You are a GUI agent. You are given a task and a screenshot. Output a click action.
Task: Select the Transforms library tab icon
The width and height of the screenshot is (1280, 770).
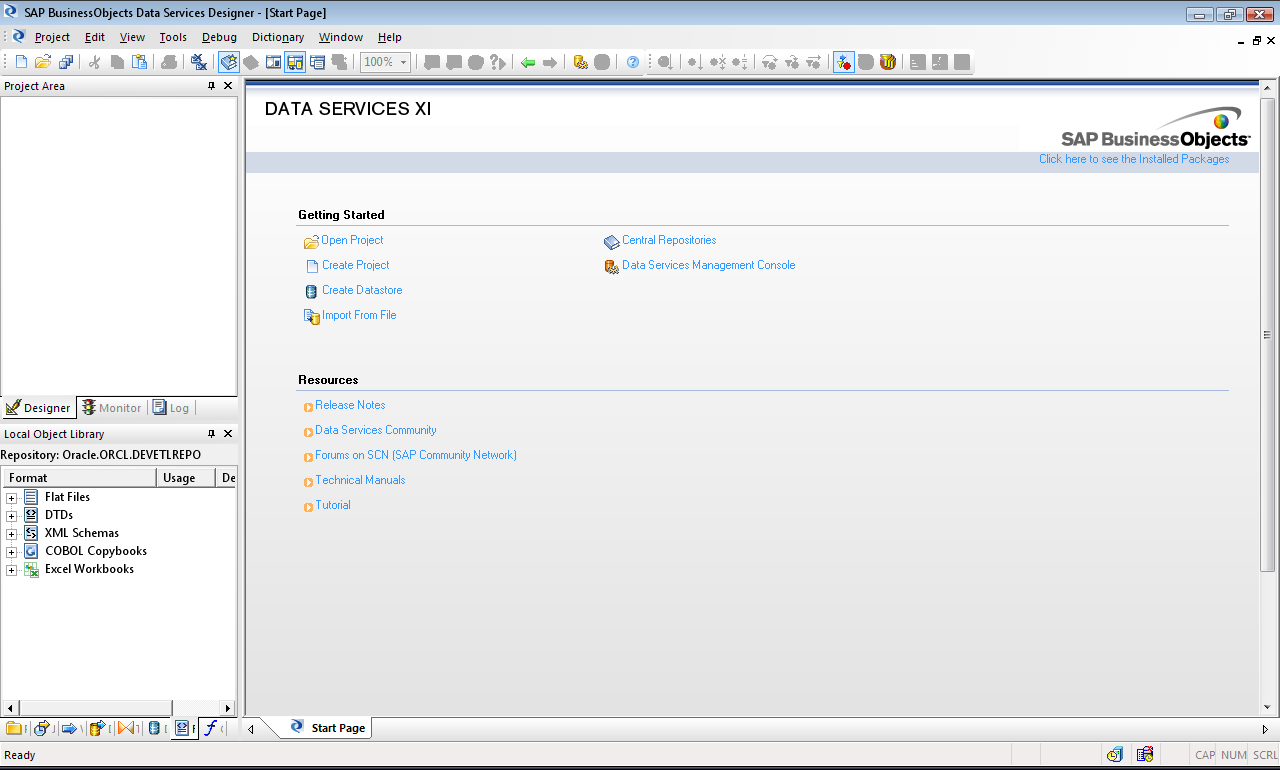tap(126, 728)
